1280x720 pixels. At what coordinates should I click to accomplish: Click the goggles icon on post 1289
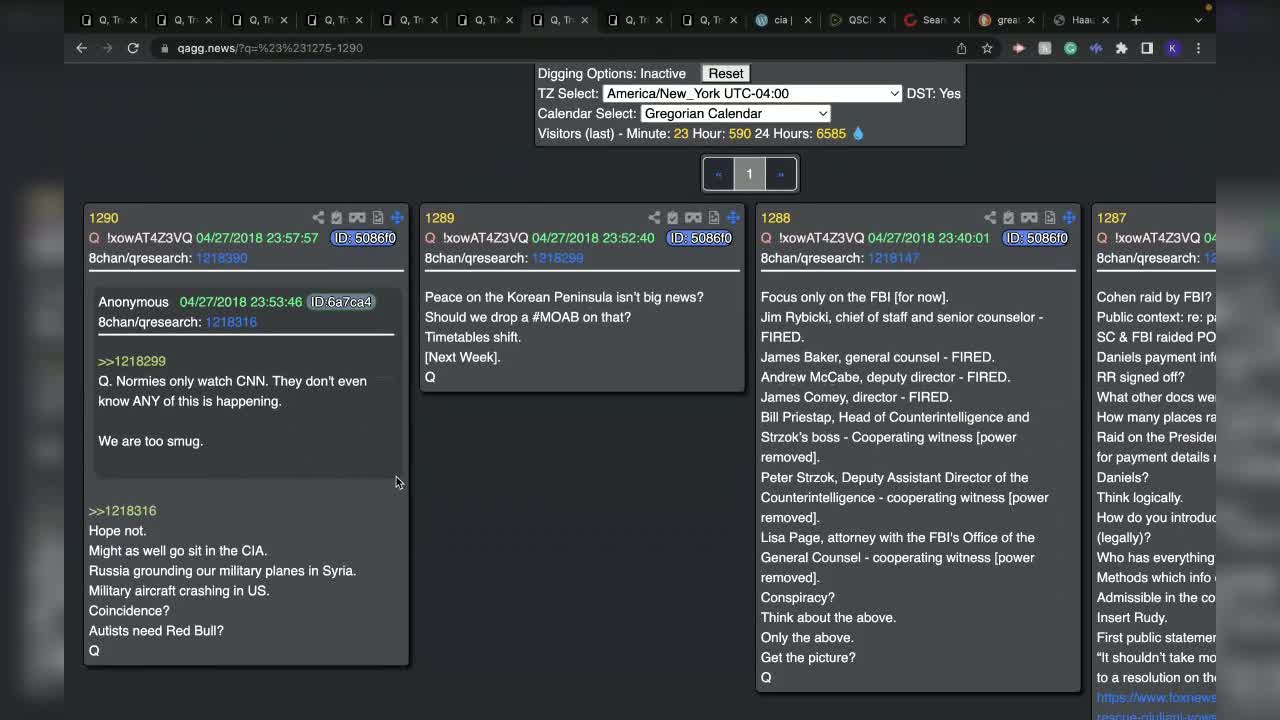[693, 217]
